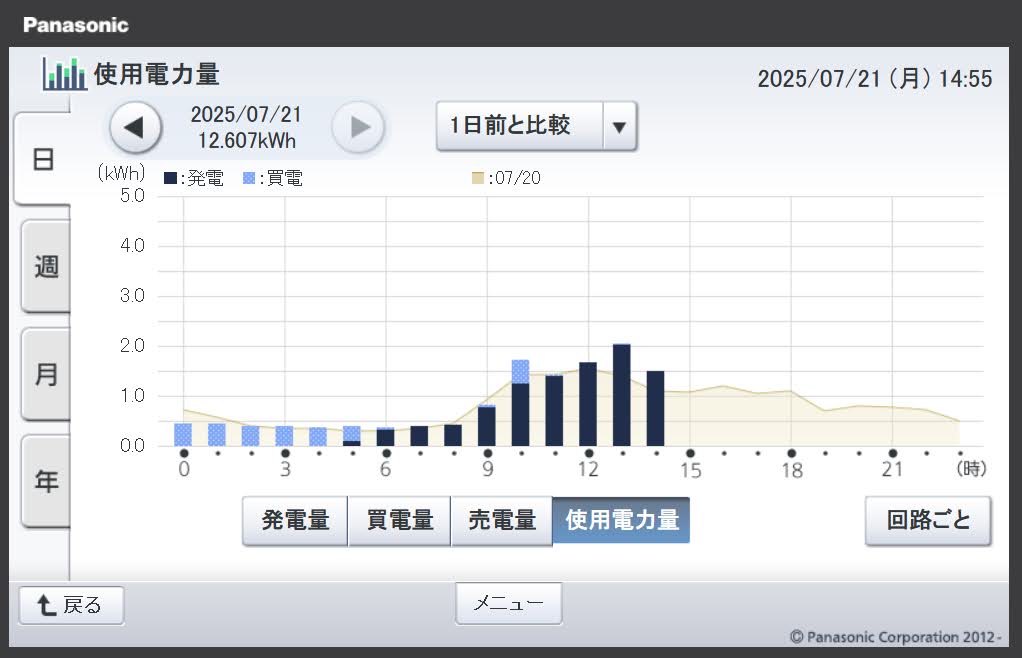The image size is (1022, 658).
Task: Select the 1日前と比較 combo box
Action: 520,126
